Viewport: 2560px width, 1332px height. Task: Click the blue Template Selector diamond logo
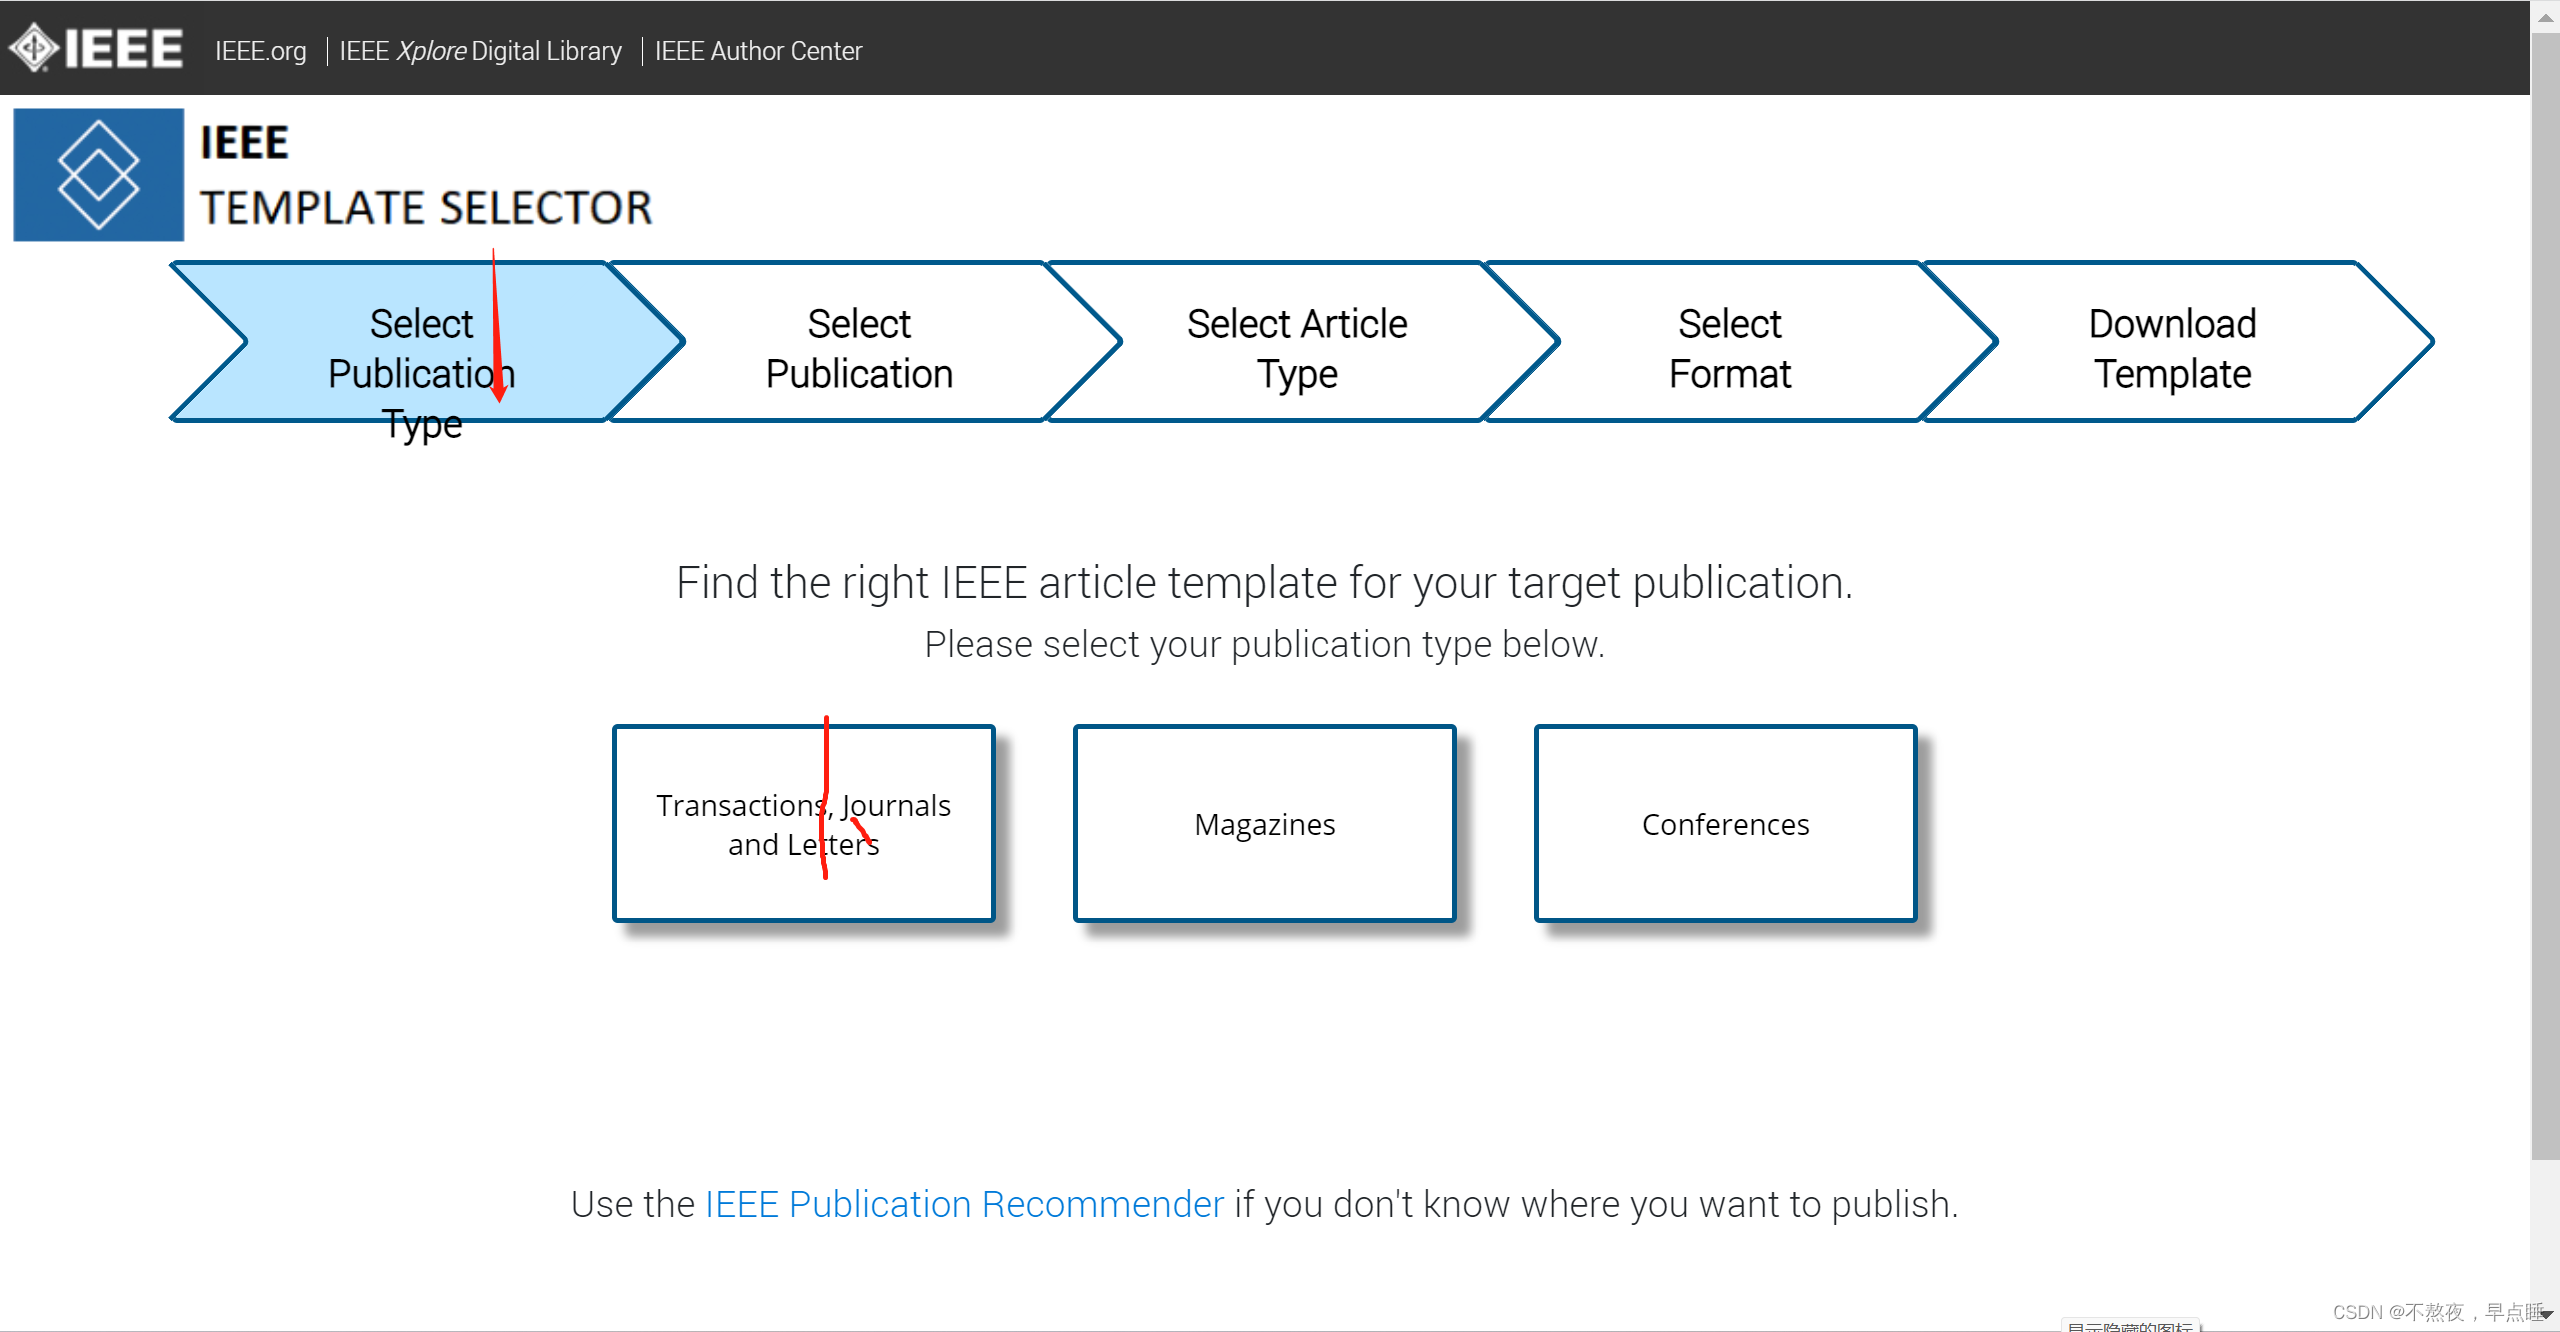(x=98, y=175)
